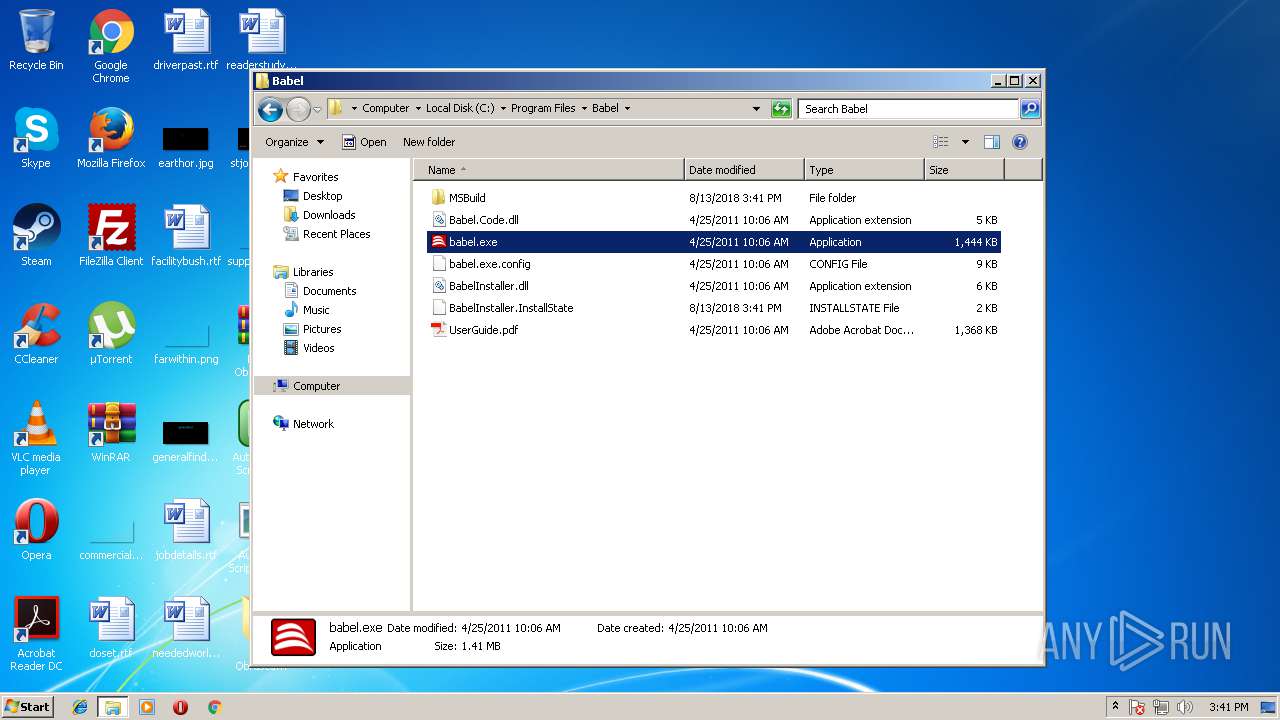Expand the Computer breadcrumb arrow

[x=418, y=109]
